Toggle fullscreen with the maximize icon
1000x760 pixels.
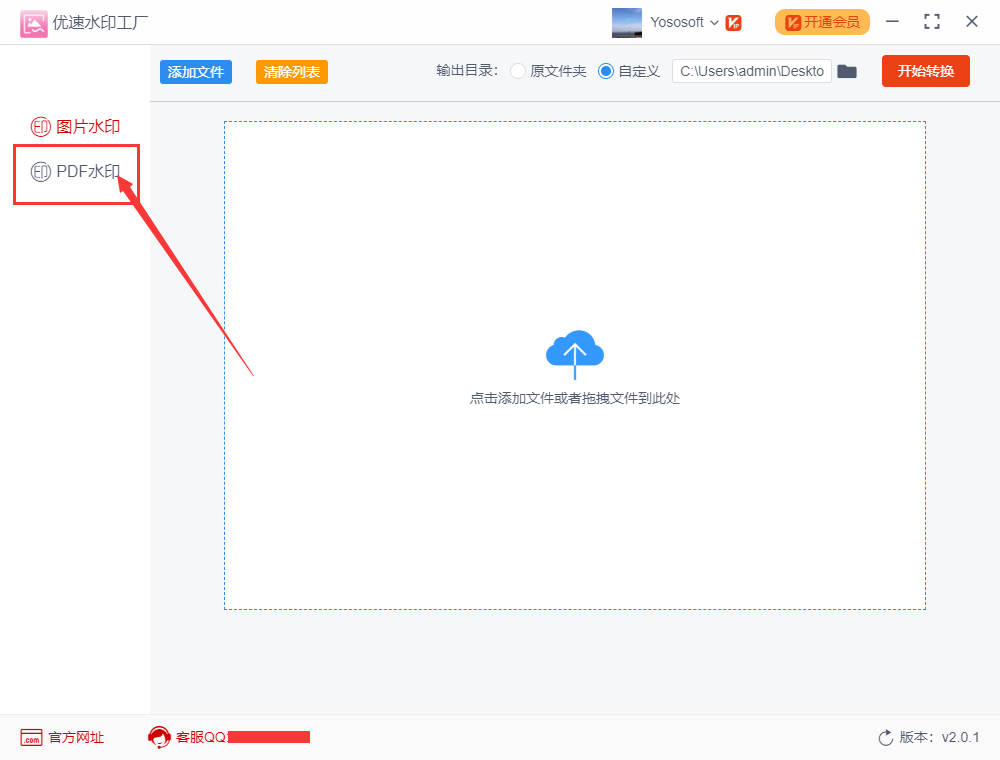(x=932, y=22)
